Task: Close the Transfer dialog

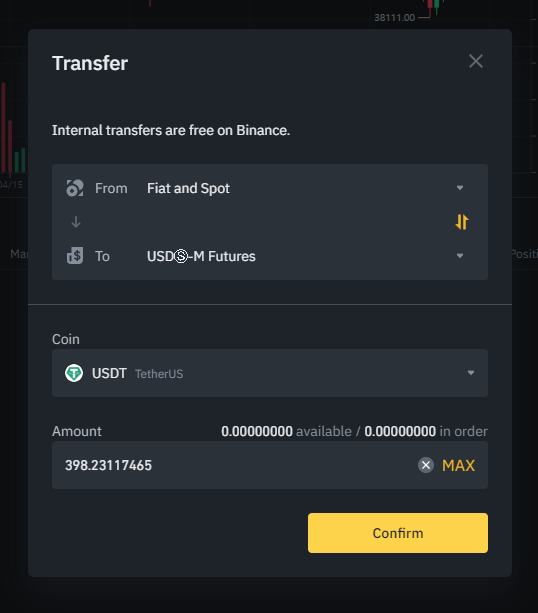Action: [476, 61]
